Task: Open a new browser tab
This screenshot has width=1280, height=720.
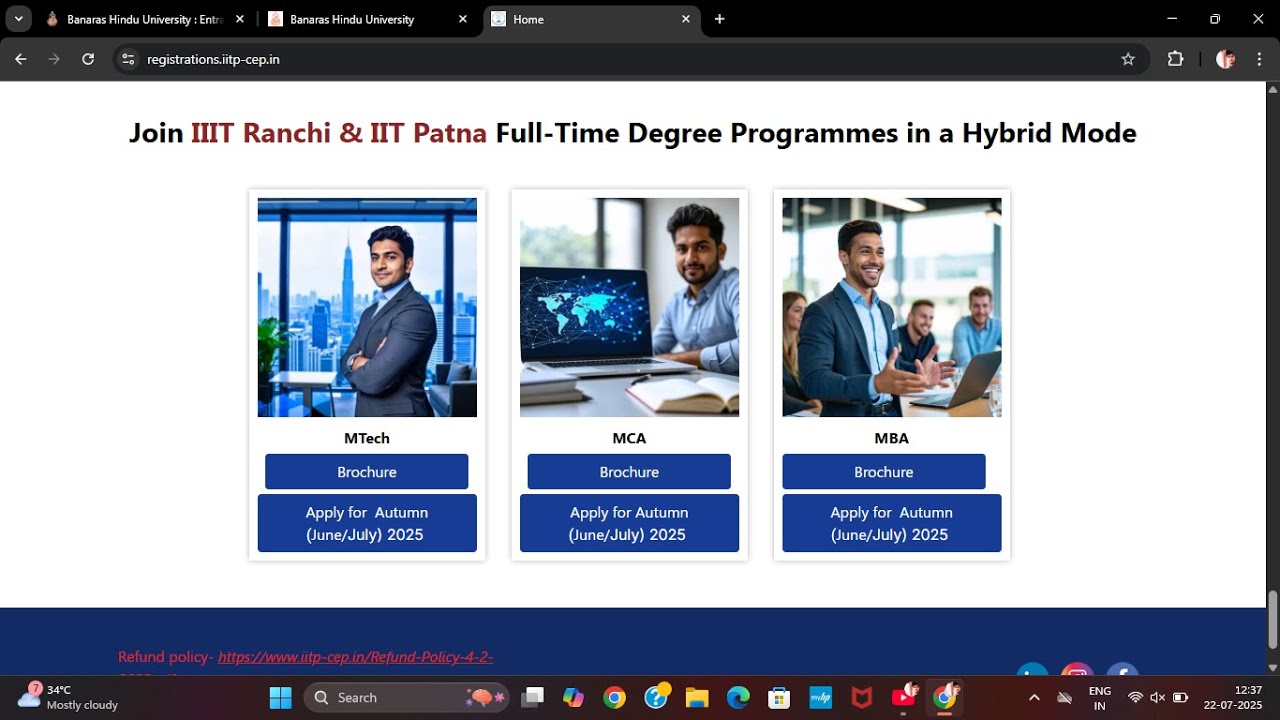Action: click(719, 19)
